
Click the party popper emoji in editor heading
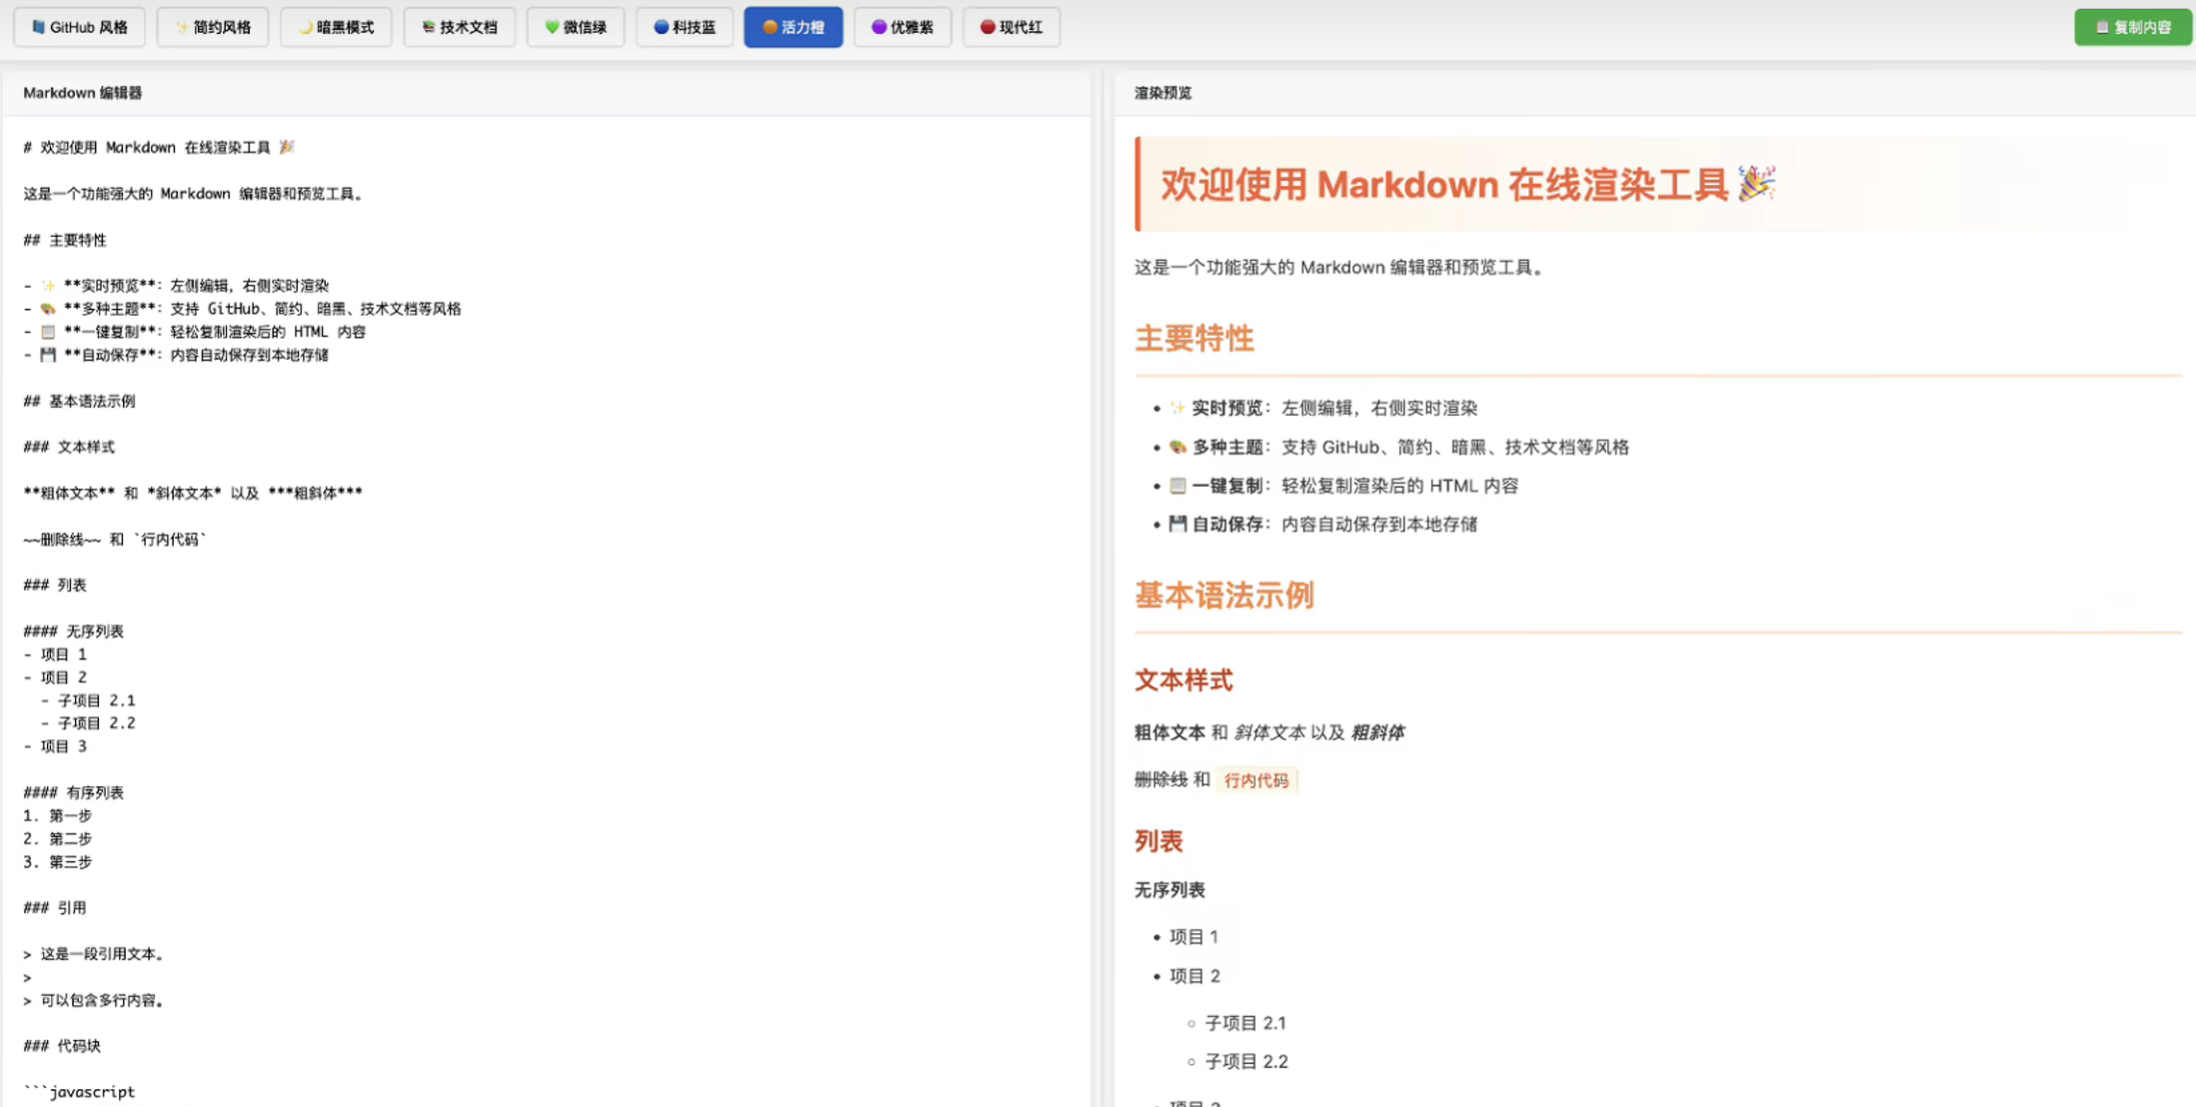coord(287,147)
